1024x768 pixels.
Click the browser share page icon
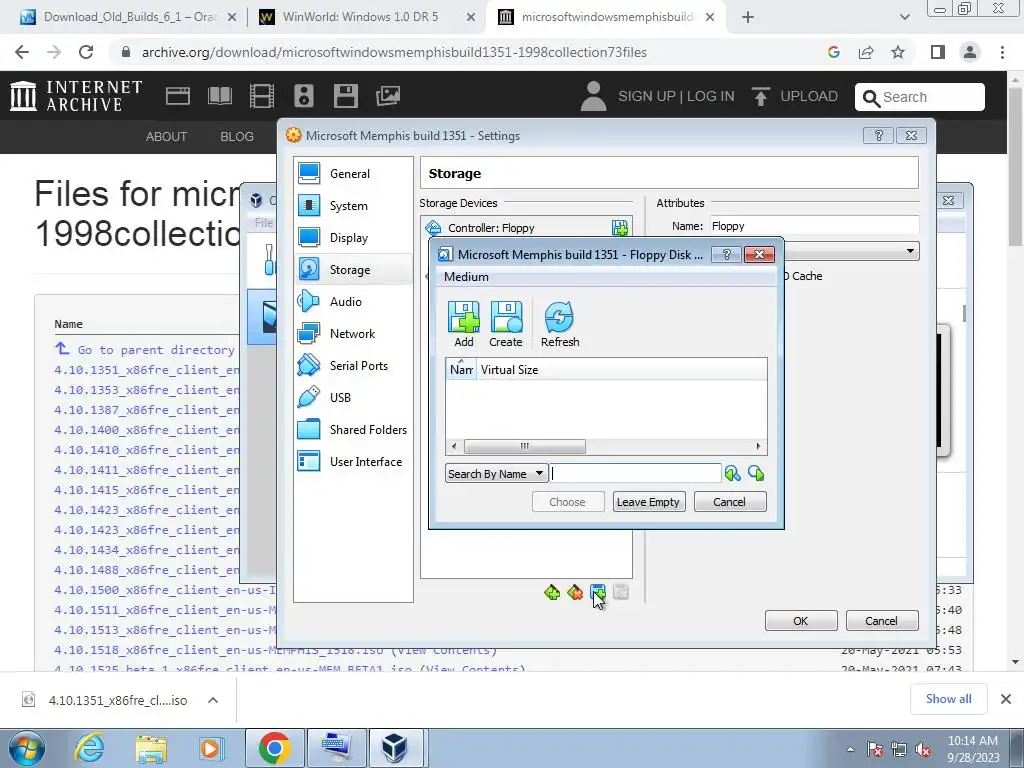tap(866, 52)
